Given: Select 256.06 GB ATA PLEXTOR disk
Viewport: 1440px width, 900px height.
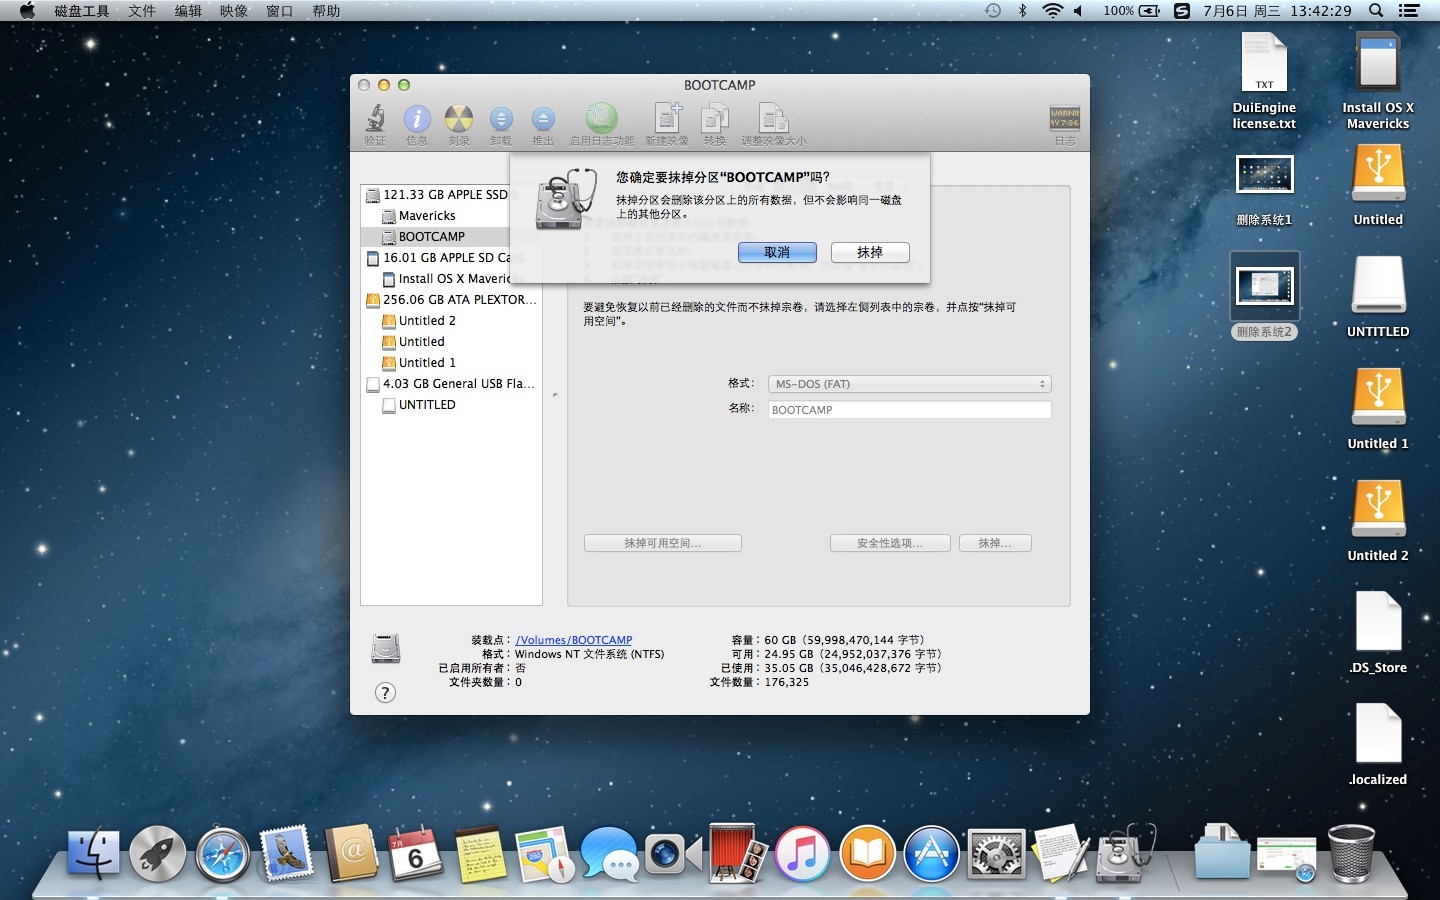Looking at the screenshot, I should [x=459, y=300].
